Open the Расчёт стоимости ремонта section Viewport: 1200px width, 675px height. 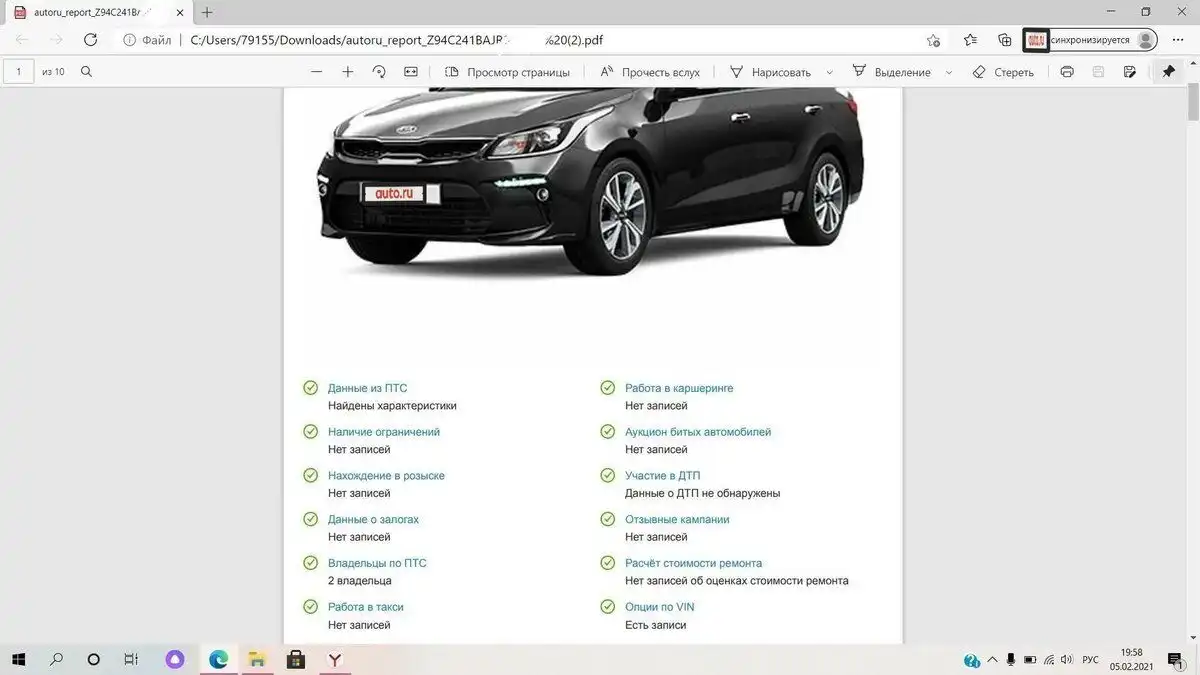click(x=693, y=563)
